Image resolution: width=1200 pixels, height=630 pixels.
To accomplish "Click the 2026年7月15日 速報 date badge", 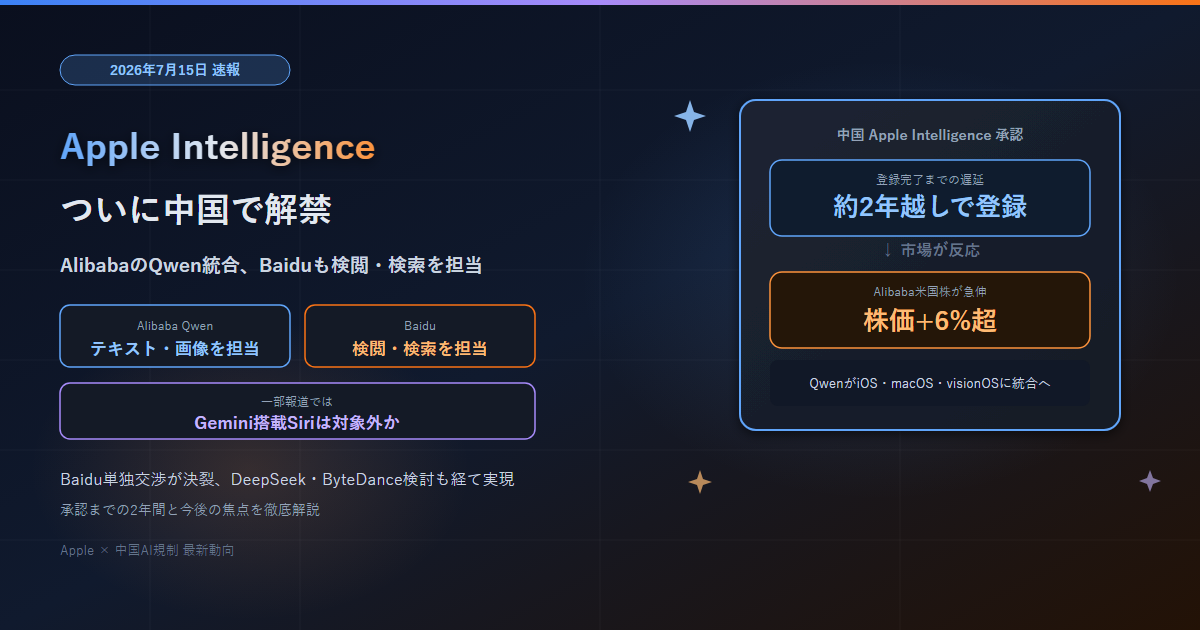I will (x=175, y=70).
